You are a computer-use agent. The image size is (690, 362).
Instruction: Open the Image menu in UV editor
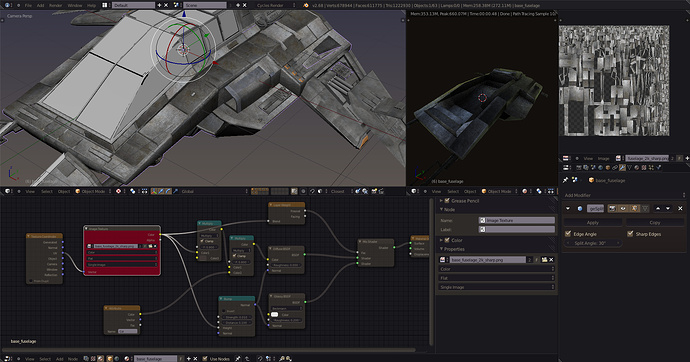[603, 158]
